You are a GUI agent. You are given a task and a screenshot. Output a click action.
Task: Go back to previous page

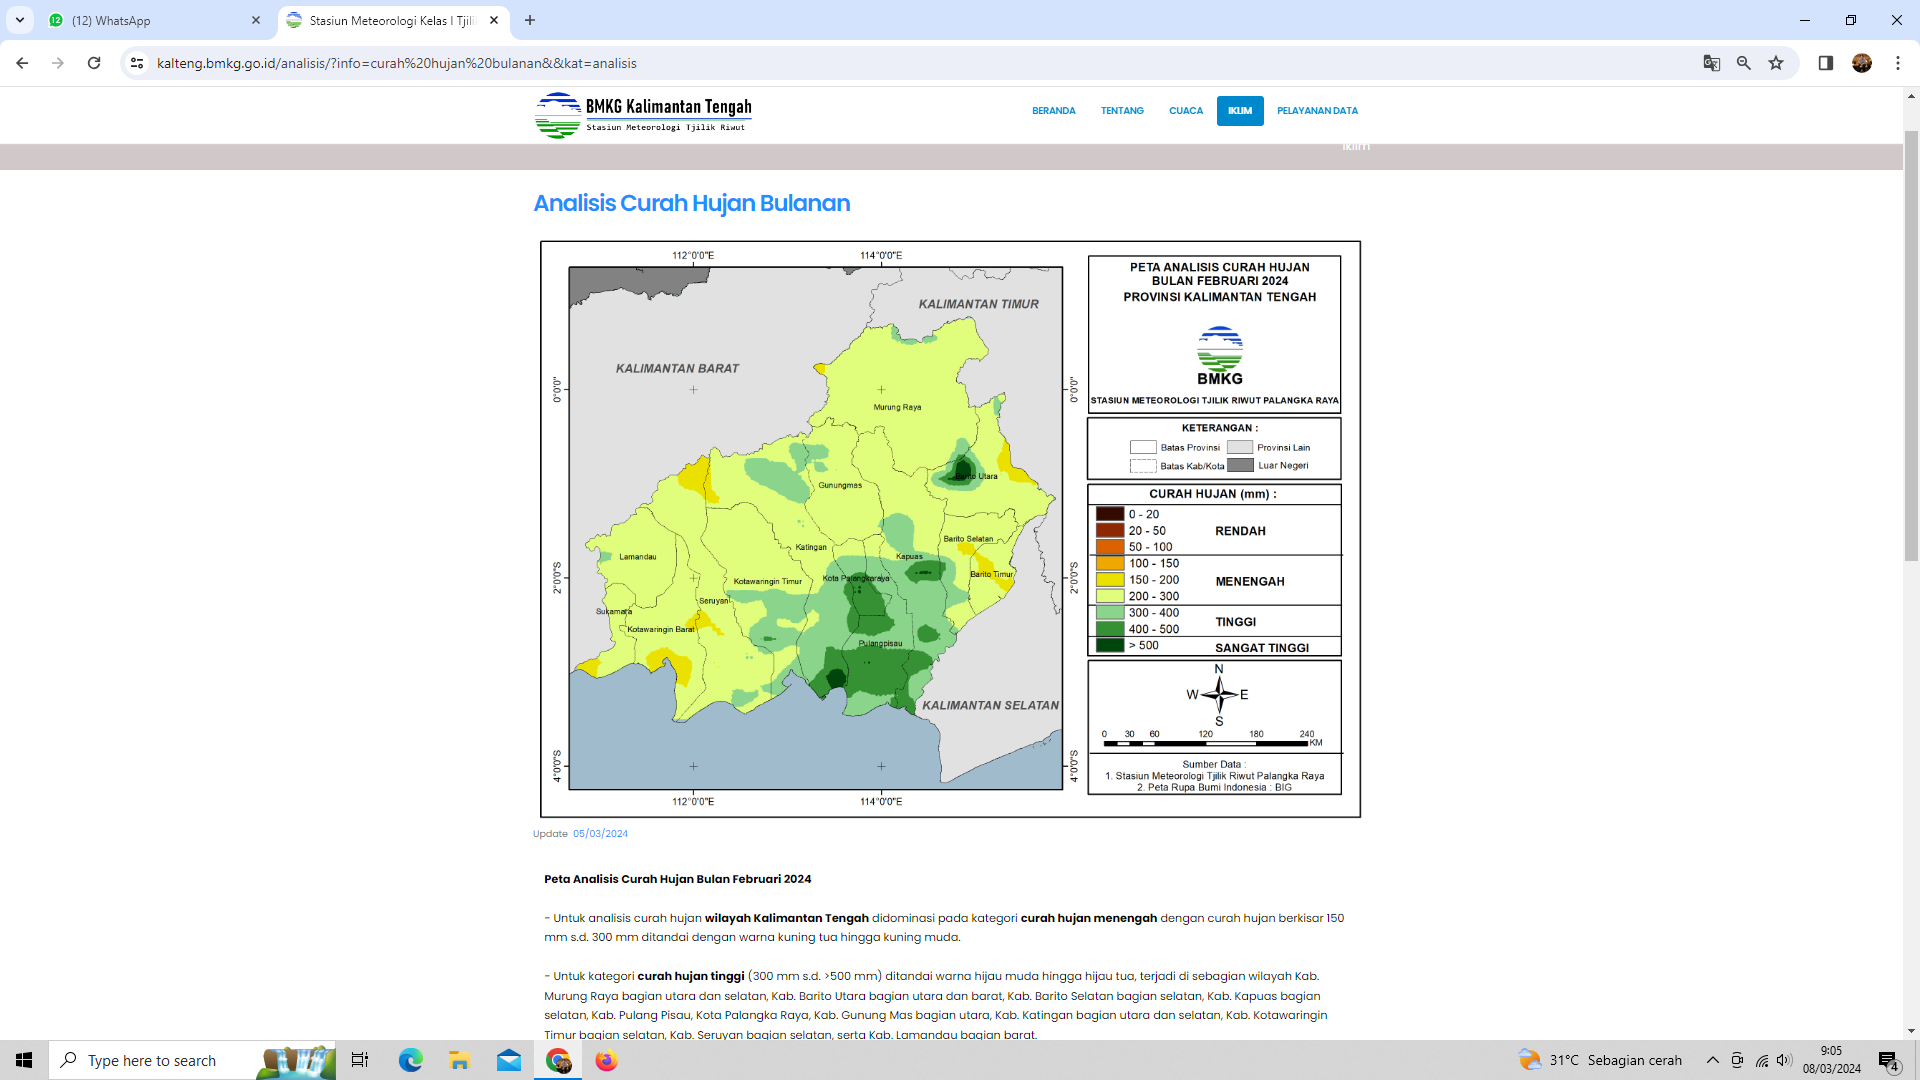pyautogui.click(x=22, y=63)
